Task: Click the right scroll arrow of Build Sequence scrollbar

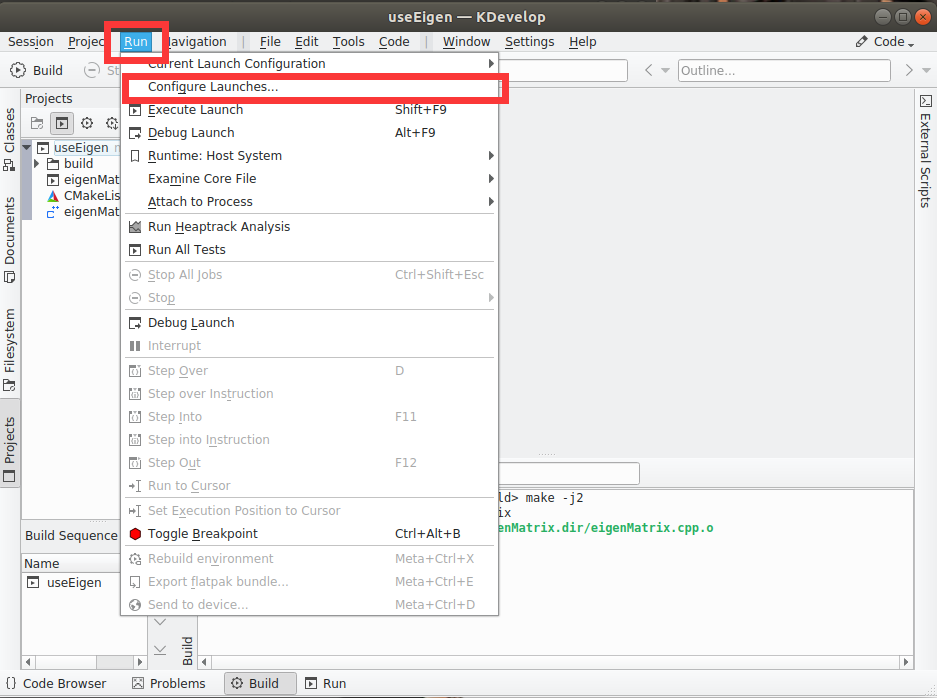Action: pos(140,662)
